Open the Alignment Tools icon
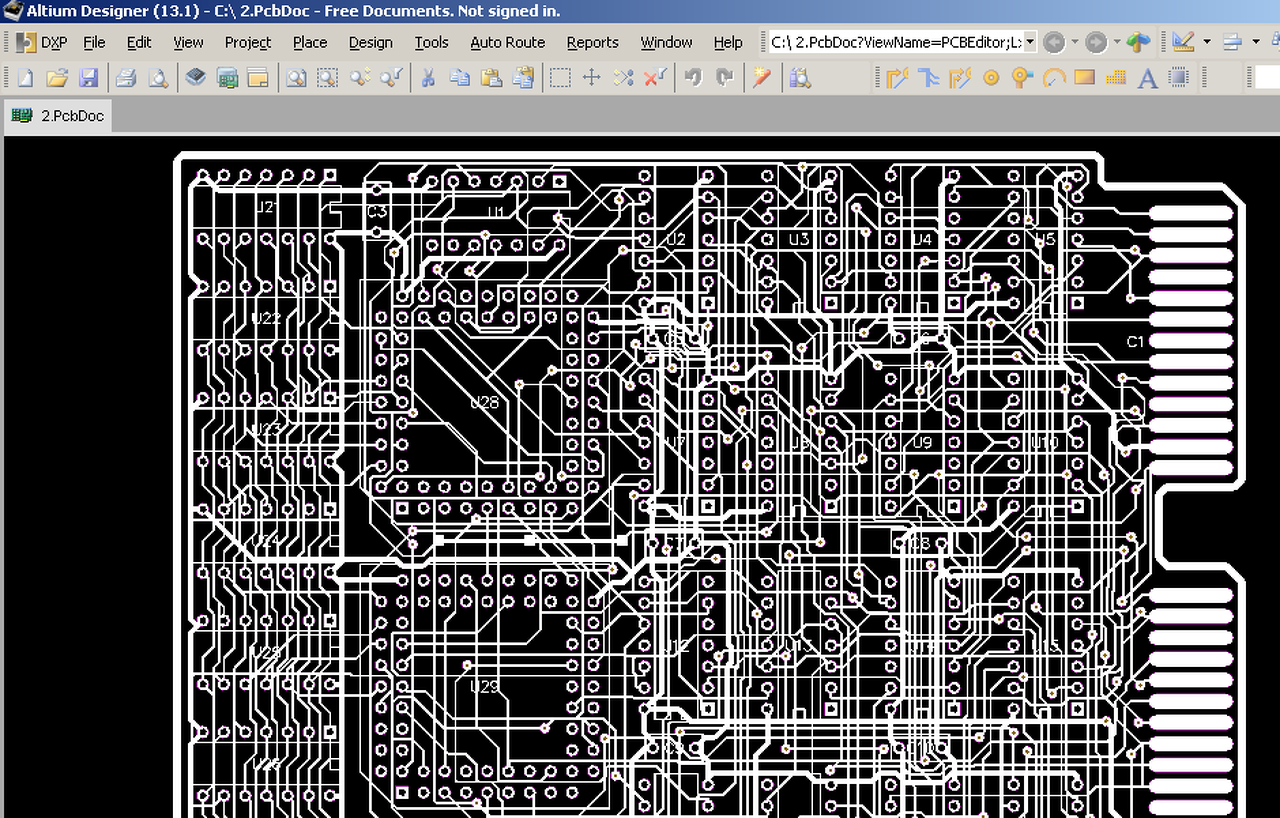This screenshot has height=818, width=1280. coord(1232,42)
